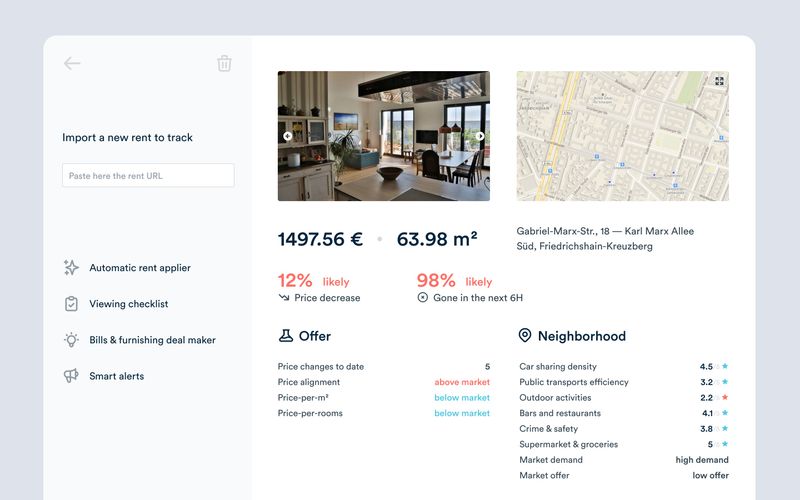Click the back arrow icon

72,63
